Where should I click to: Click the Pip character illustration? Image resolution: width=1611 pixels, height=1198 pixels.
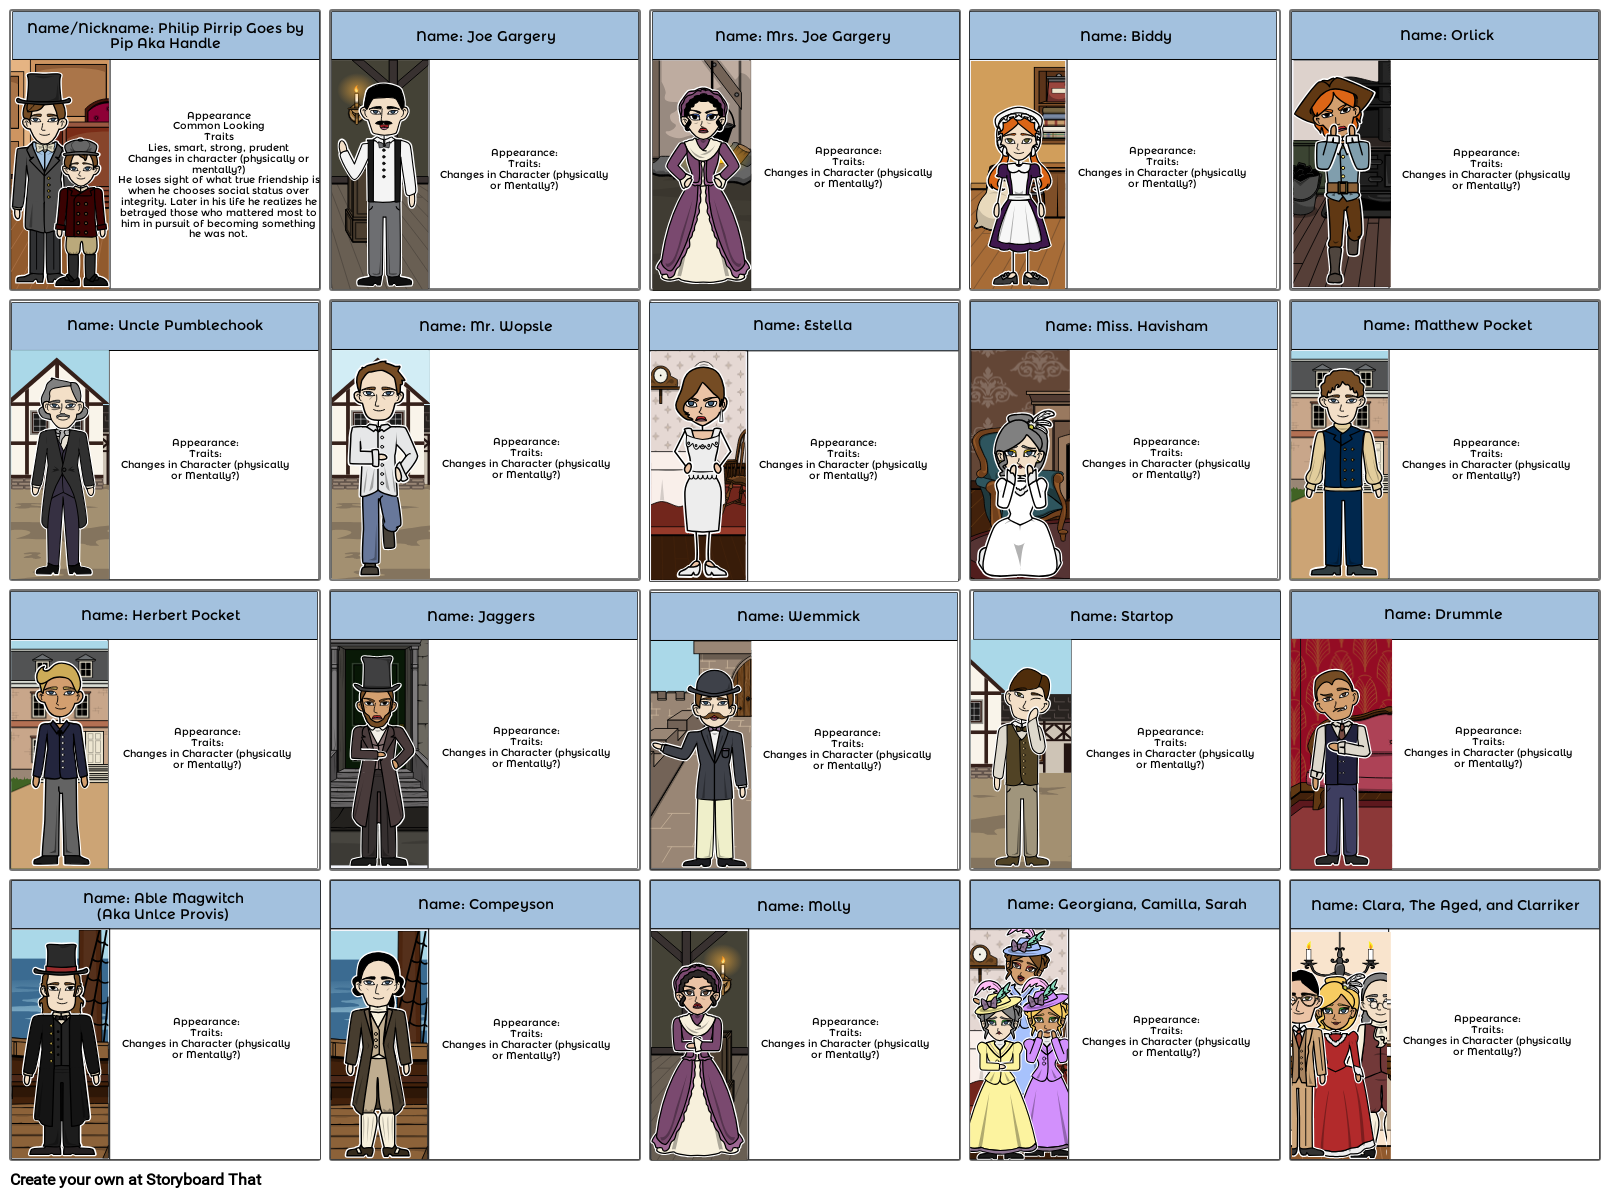(60, 175)
